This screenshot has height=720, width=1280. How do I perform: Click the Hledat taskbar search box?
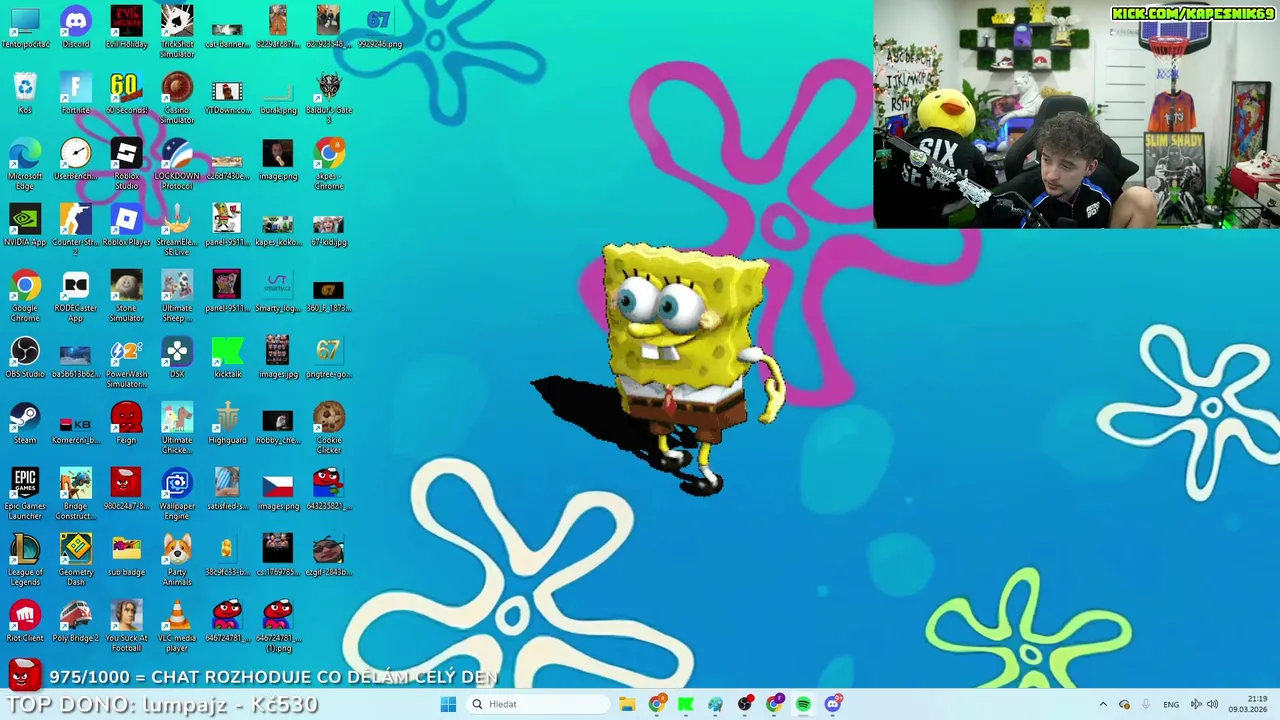[x=539, y=704]
